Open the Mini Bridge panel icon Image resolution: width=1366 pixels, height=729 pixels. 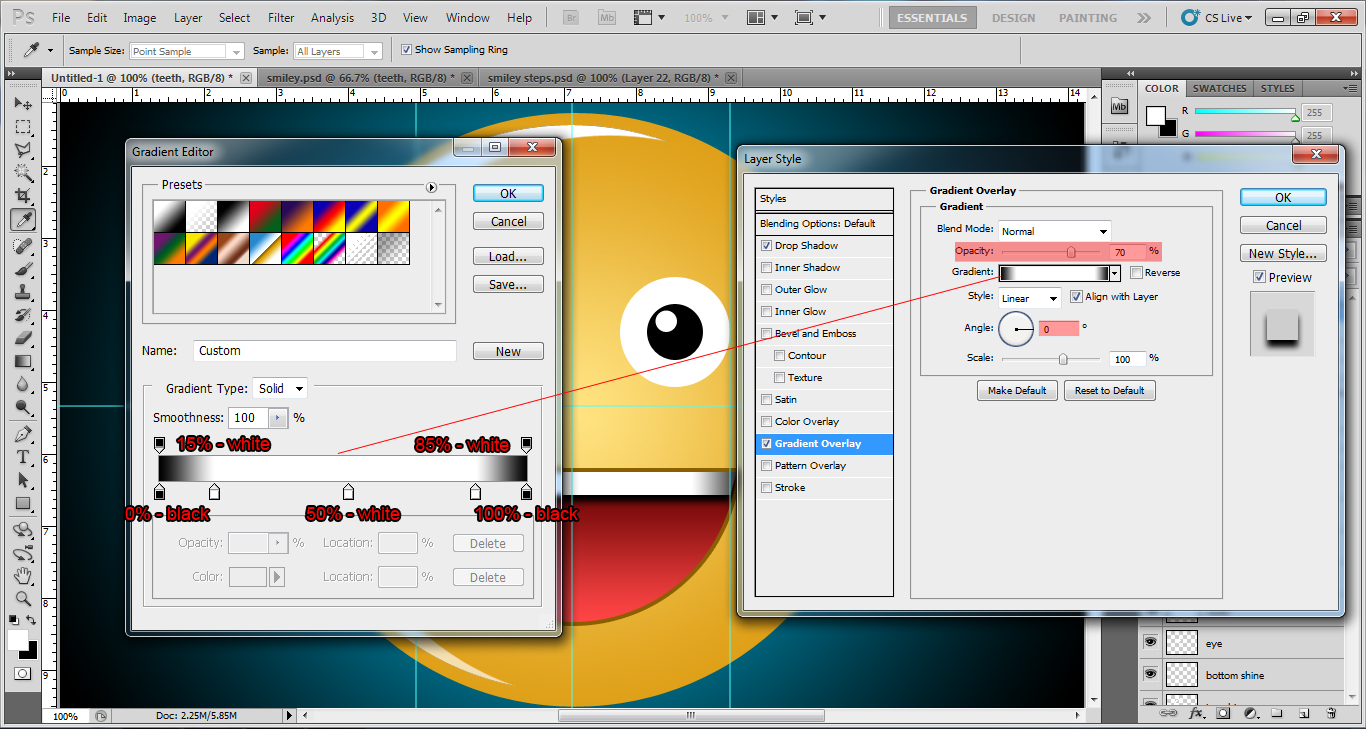pyautogui.click(x=1120, y=106)
